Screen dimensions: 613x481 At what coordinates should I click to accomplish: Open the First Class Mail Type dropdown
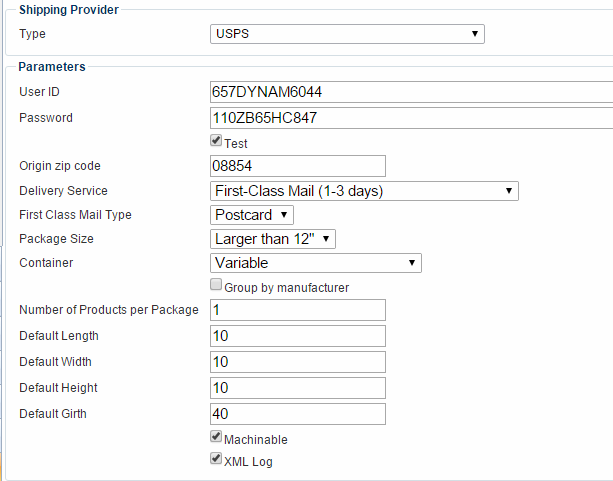coord(252,215)
